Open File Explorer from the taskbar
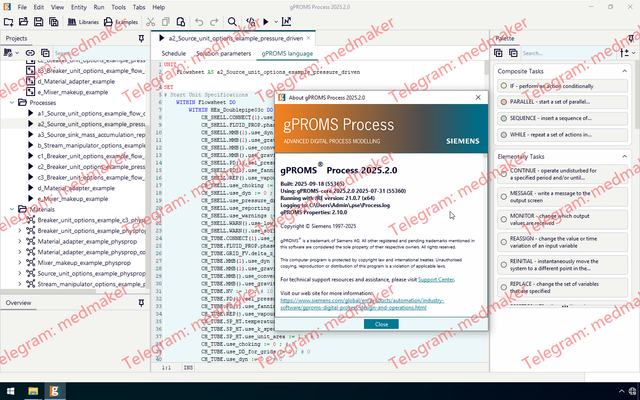The image size is (640, 400). (x=33, y=391)
